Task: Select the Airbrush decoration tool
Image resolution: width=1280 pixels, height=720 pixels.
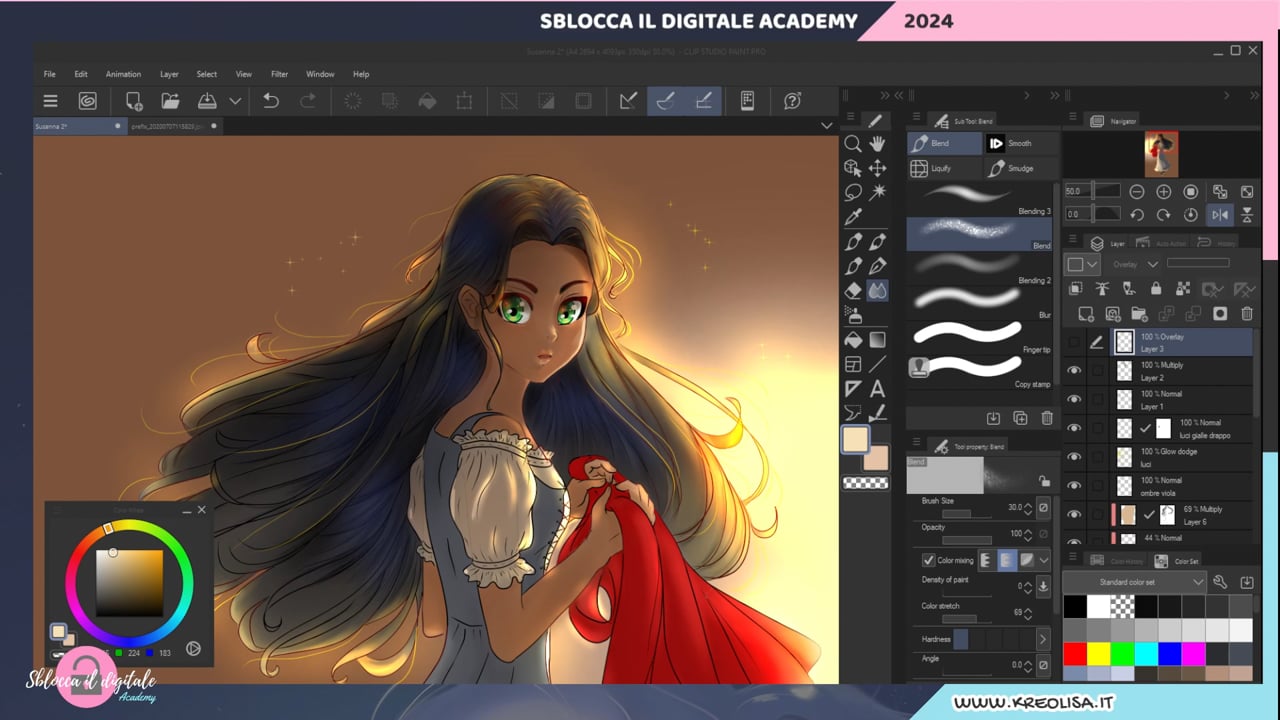Action: coord(853,315)
